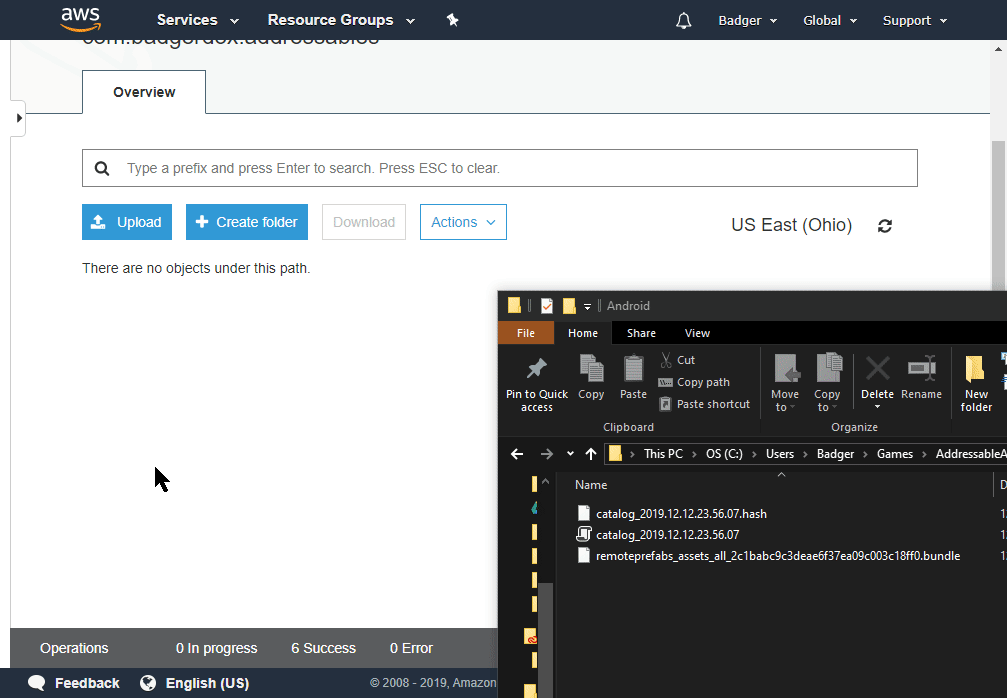Click the greyed Download button

click(363, 222)
